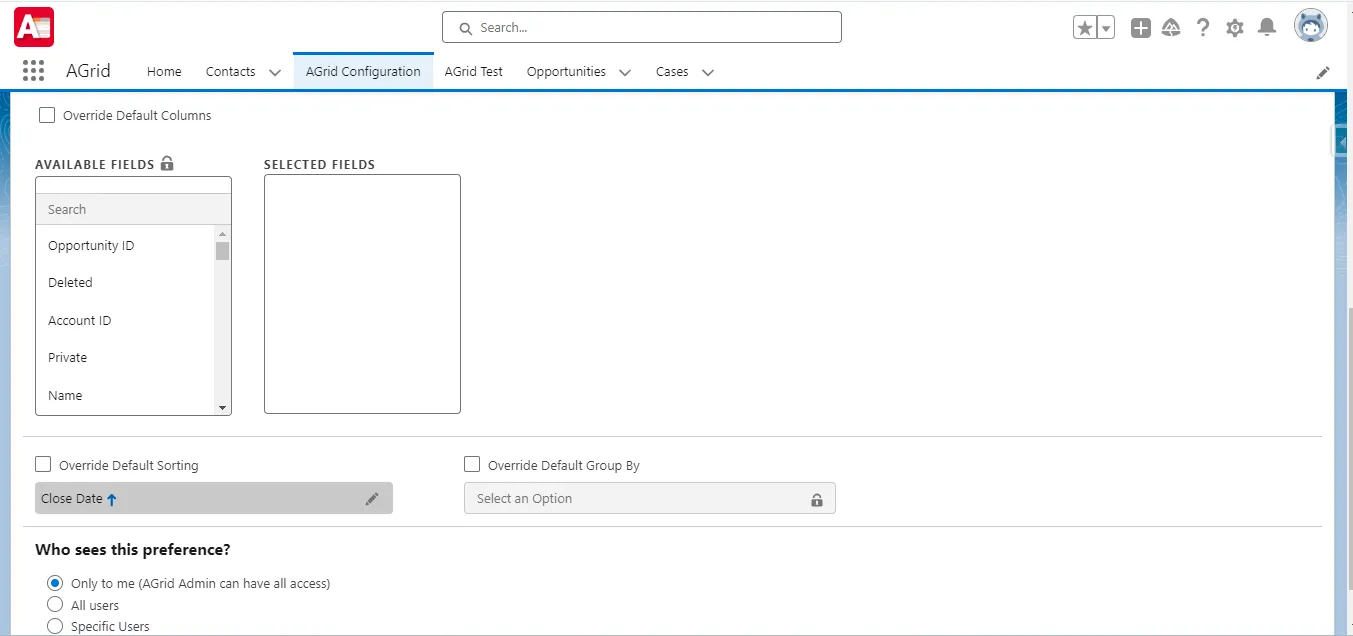Open the Cases dropdown chevron

pyautogui.click(x=709, y=72)
